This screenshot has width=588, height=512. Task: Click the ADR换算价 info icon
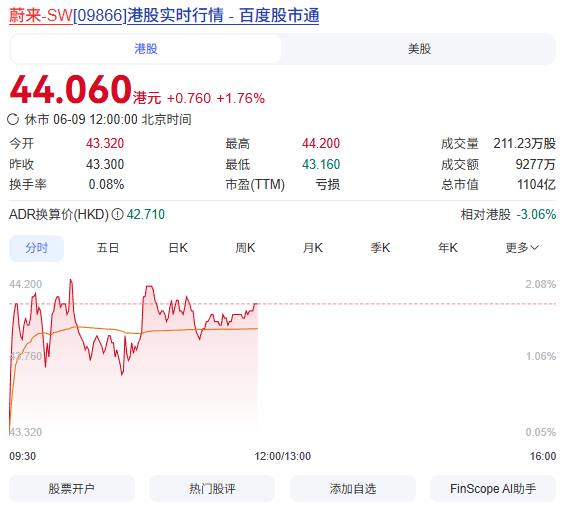tap(118, 215)
